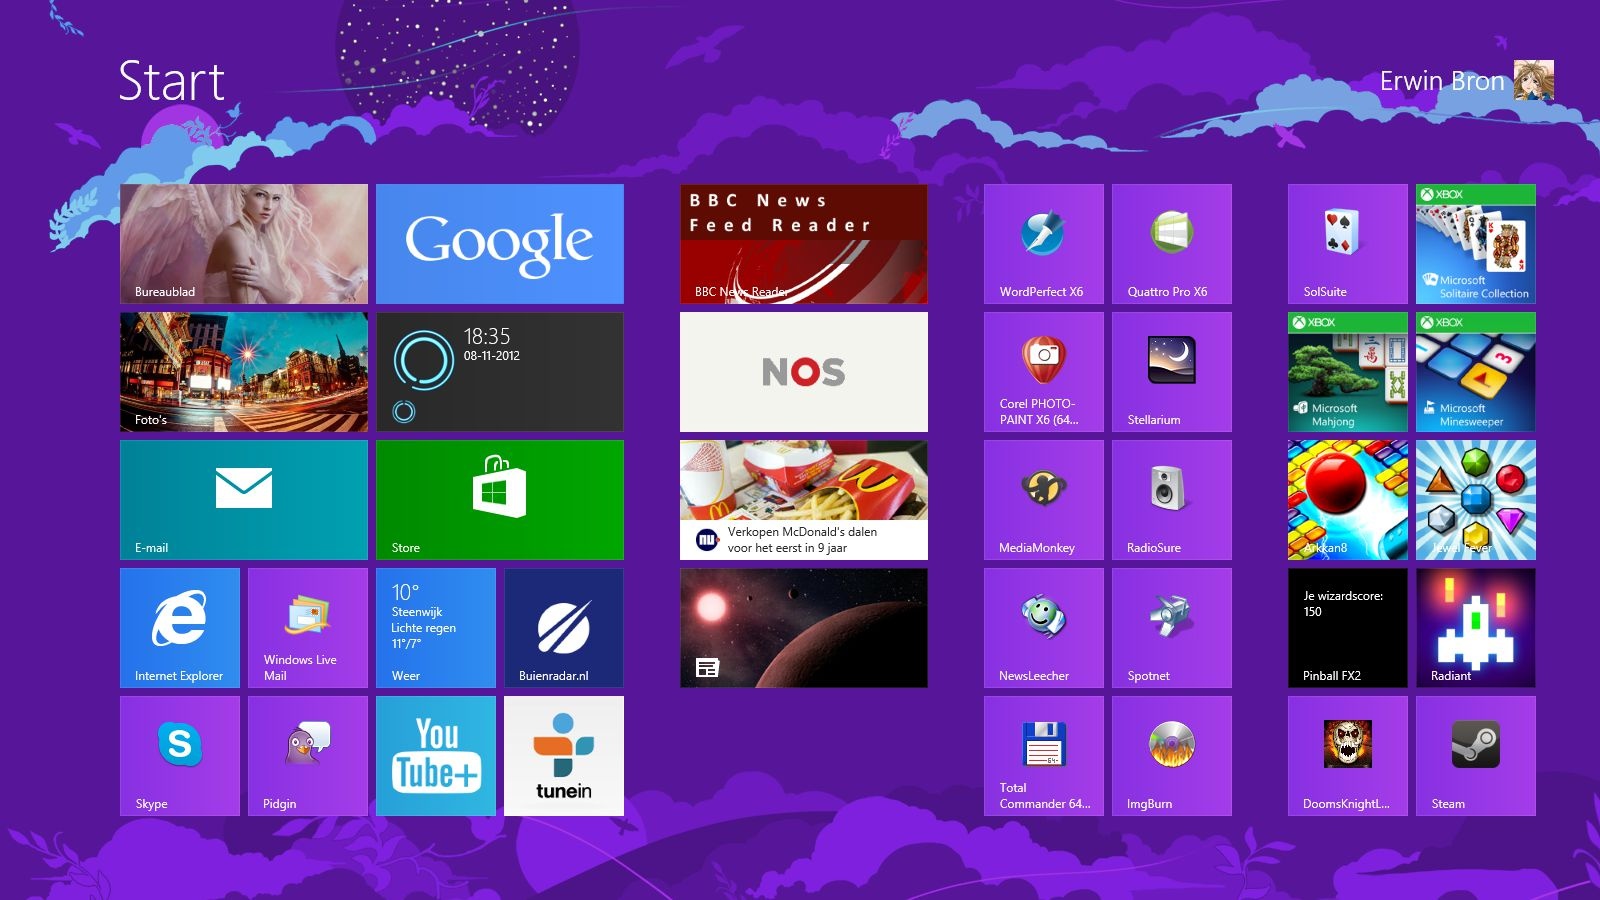The height and width of the screenshot is (900, 1600).
Task: Launch MediaMonkey
Action: (1044, 500)
